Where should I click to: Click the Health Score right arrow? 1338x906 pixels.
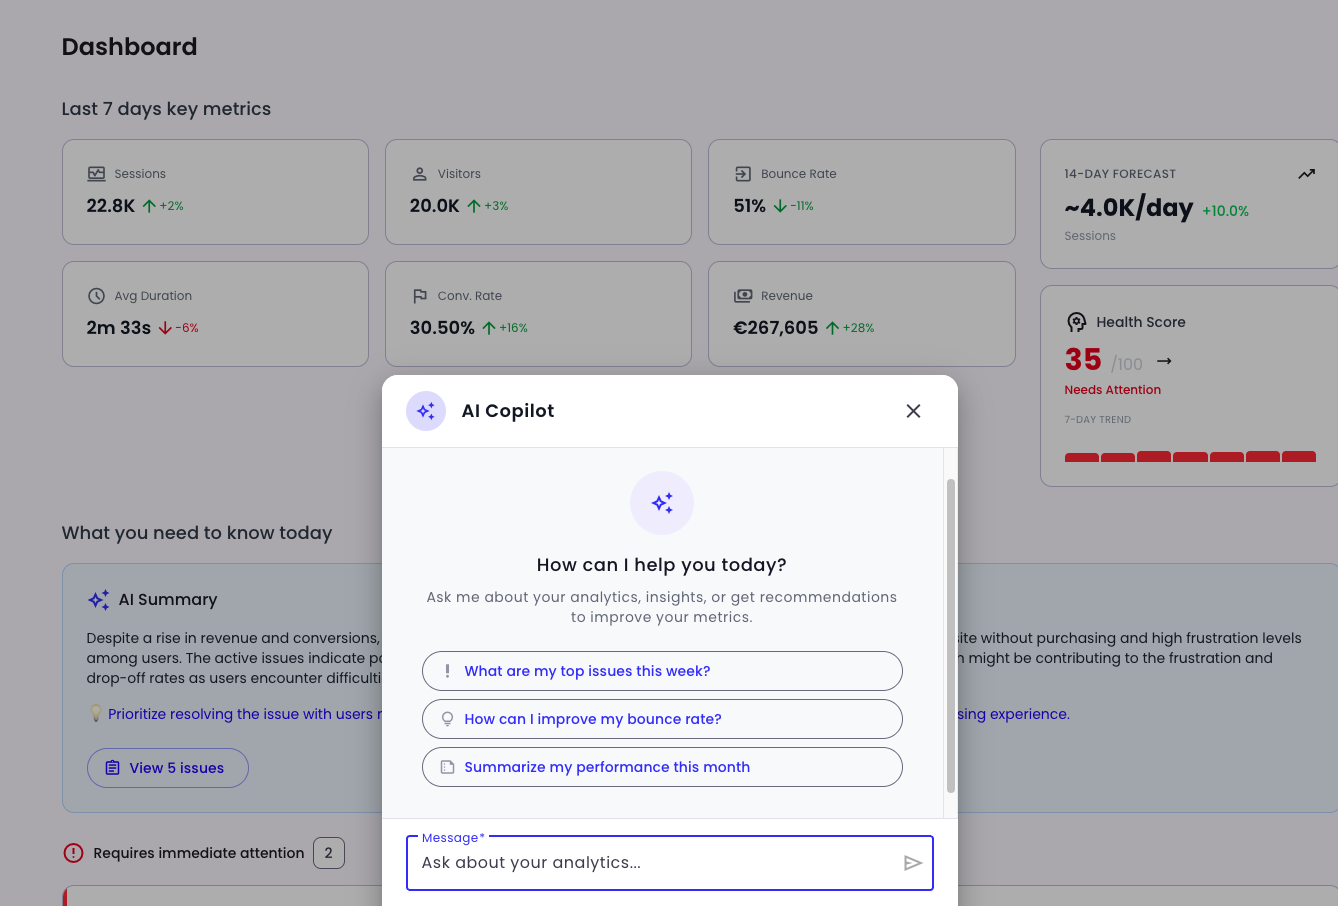click(1164, 361)
